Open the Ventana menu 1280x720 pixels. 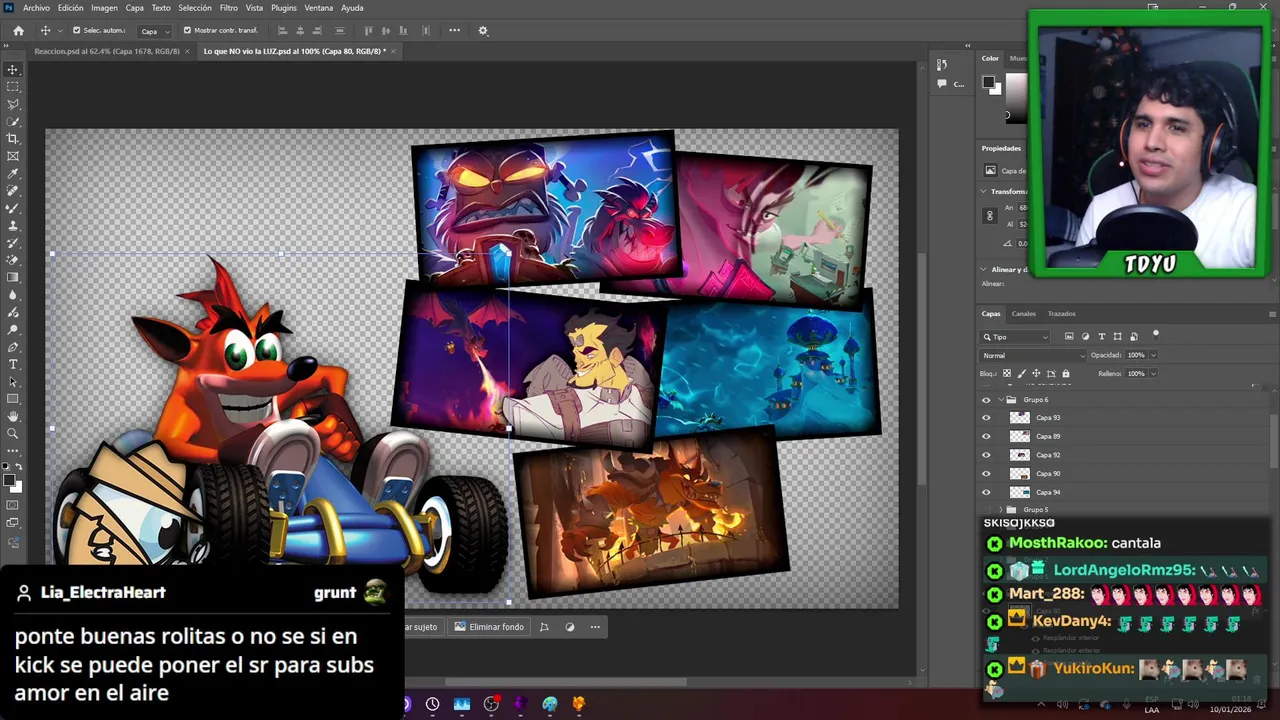tap(319, 8)
